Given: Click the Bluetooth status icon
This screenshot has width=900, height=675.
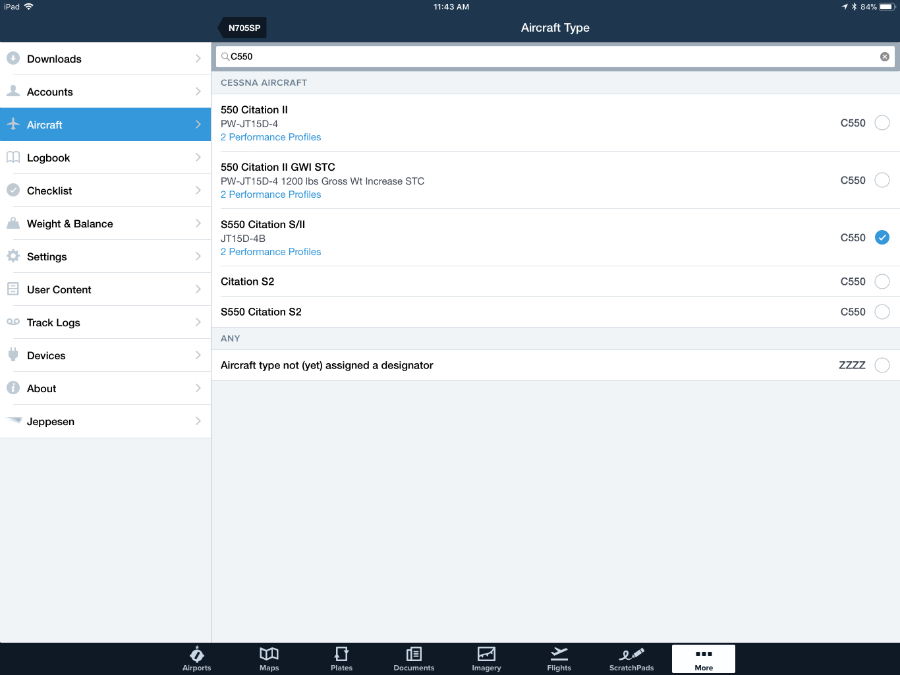Looking at the screenshot, I should tap(854, 7).
